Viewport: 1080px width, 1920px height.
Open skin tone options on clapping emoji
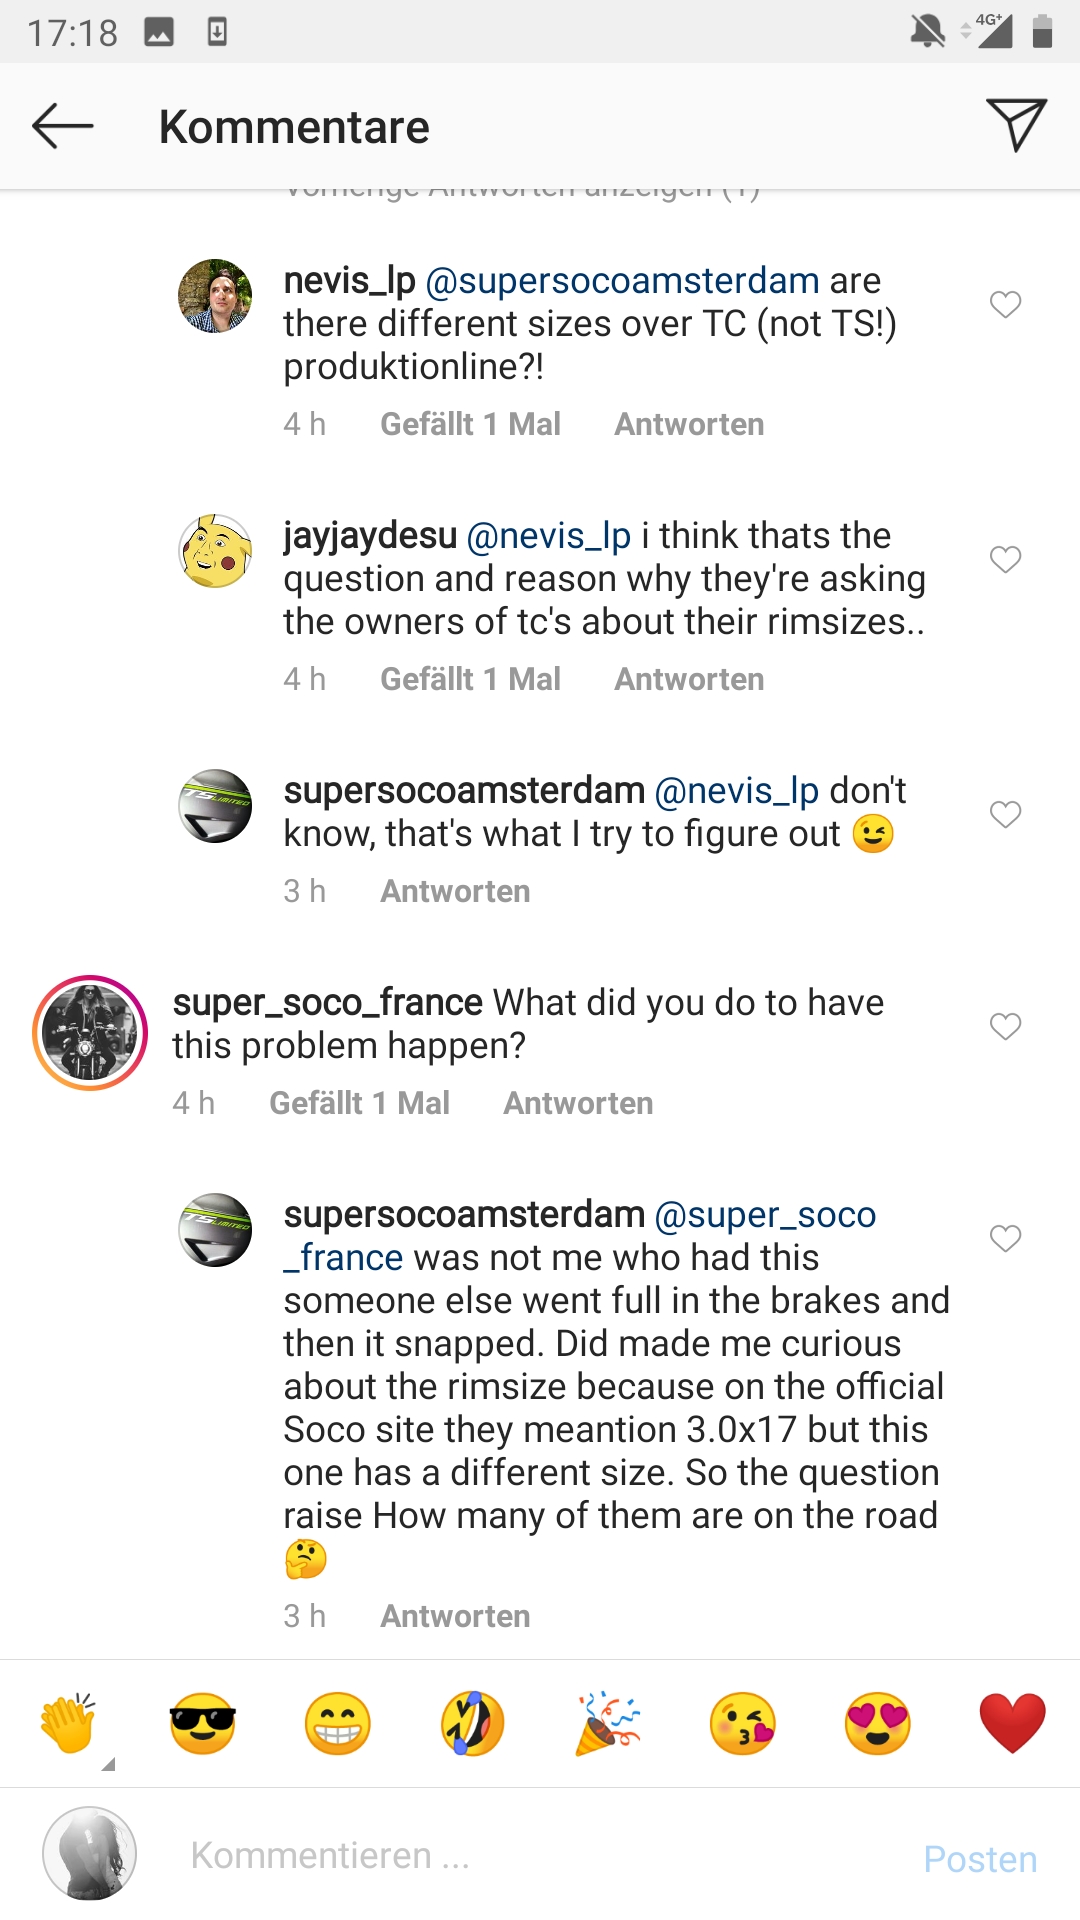tap(108, 1764)
